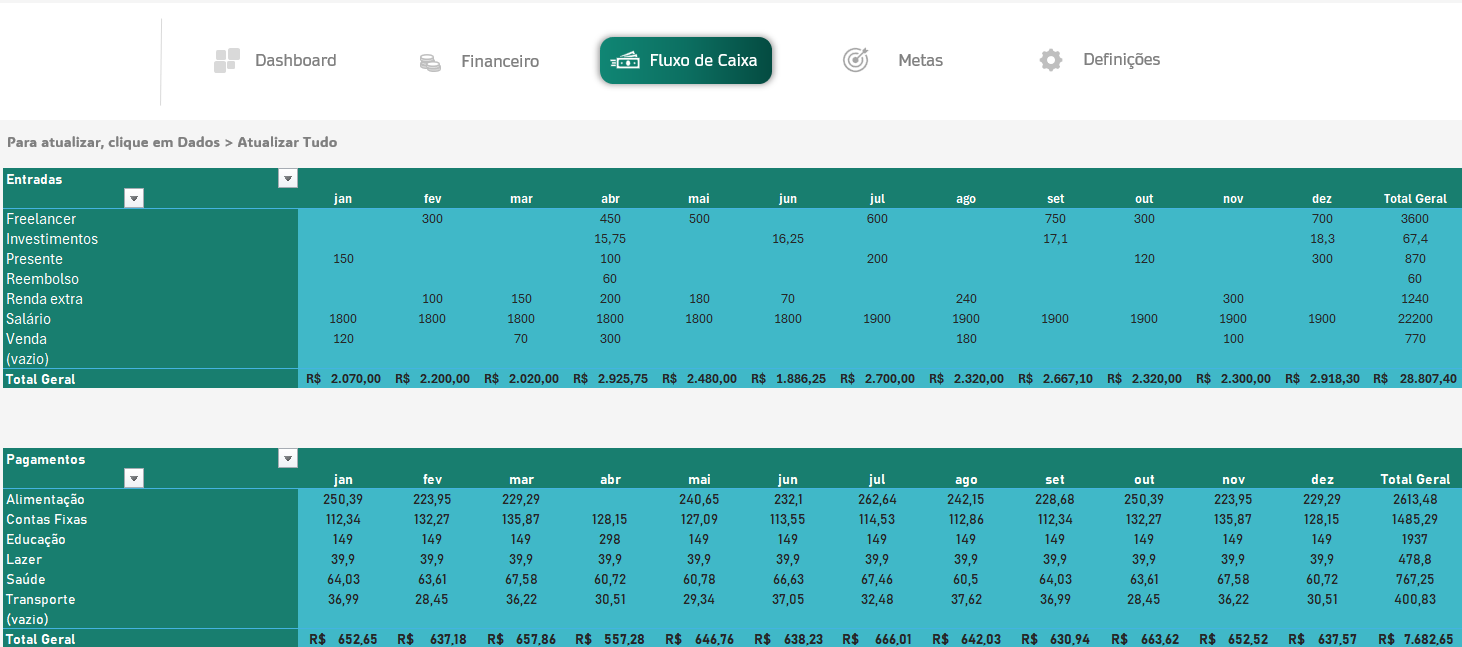Select the Freelancer row label in Entradas
The image size is (1462, 647).
click(41, 219)
